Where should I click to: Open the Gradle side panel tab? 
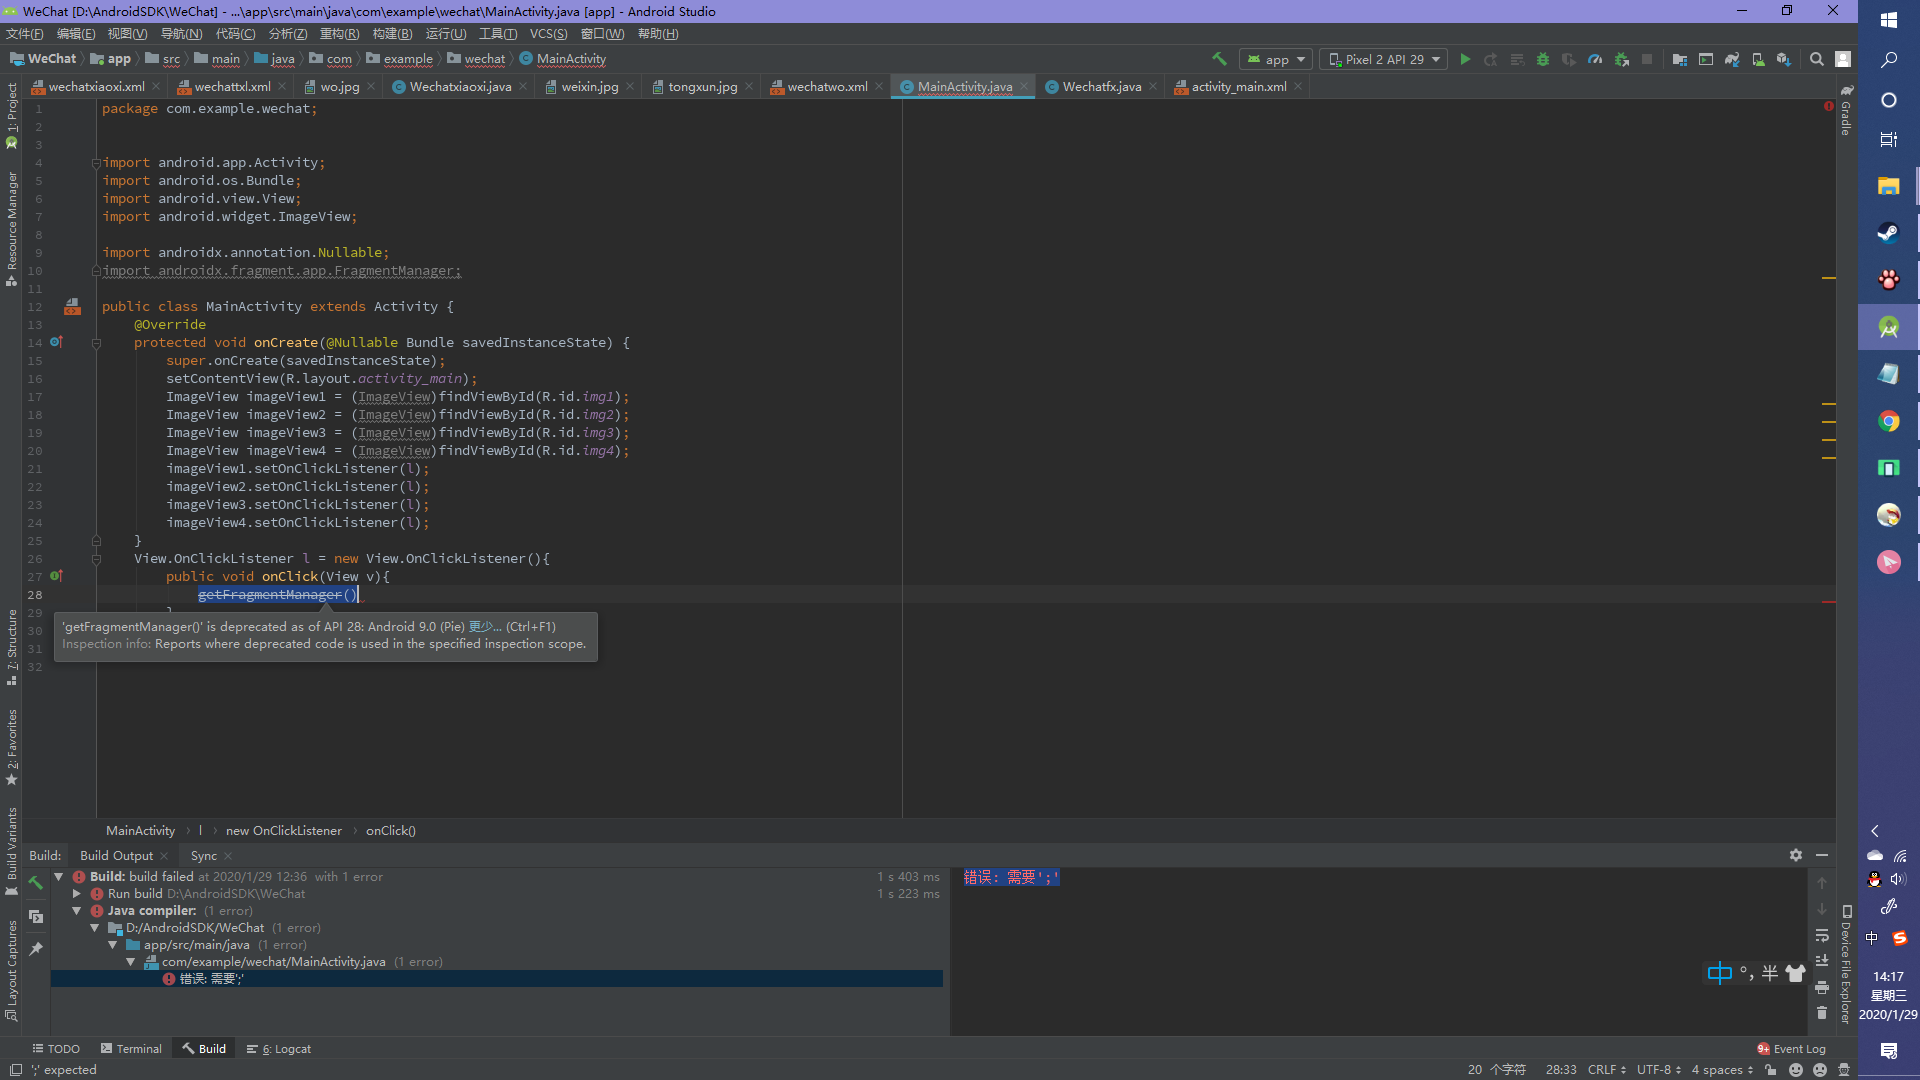(1846, 110)
